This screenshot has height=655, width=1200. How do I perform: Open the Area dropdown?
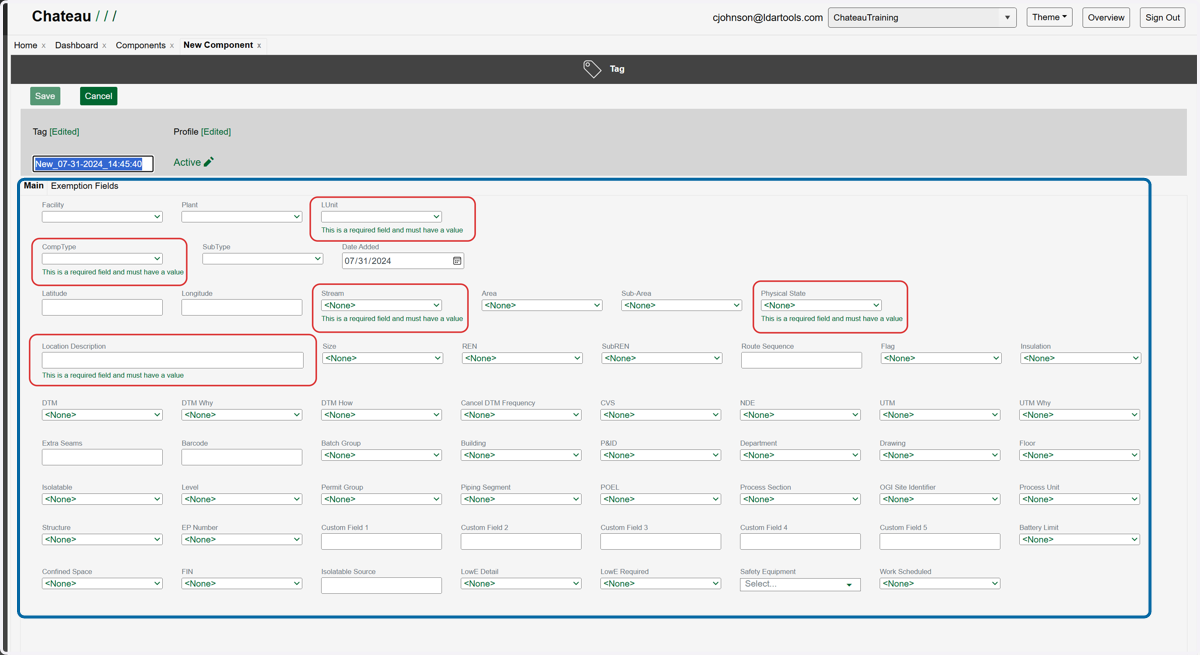[541, 305]
